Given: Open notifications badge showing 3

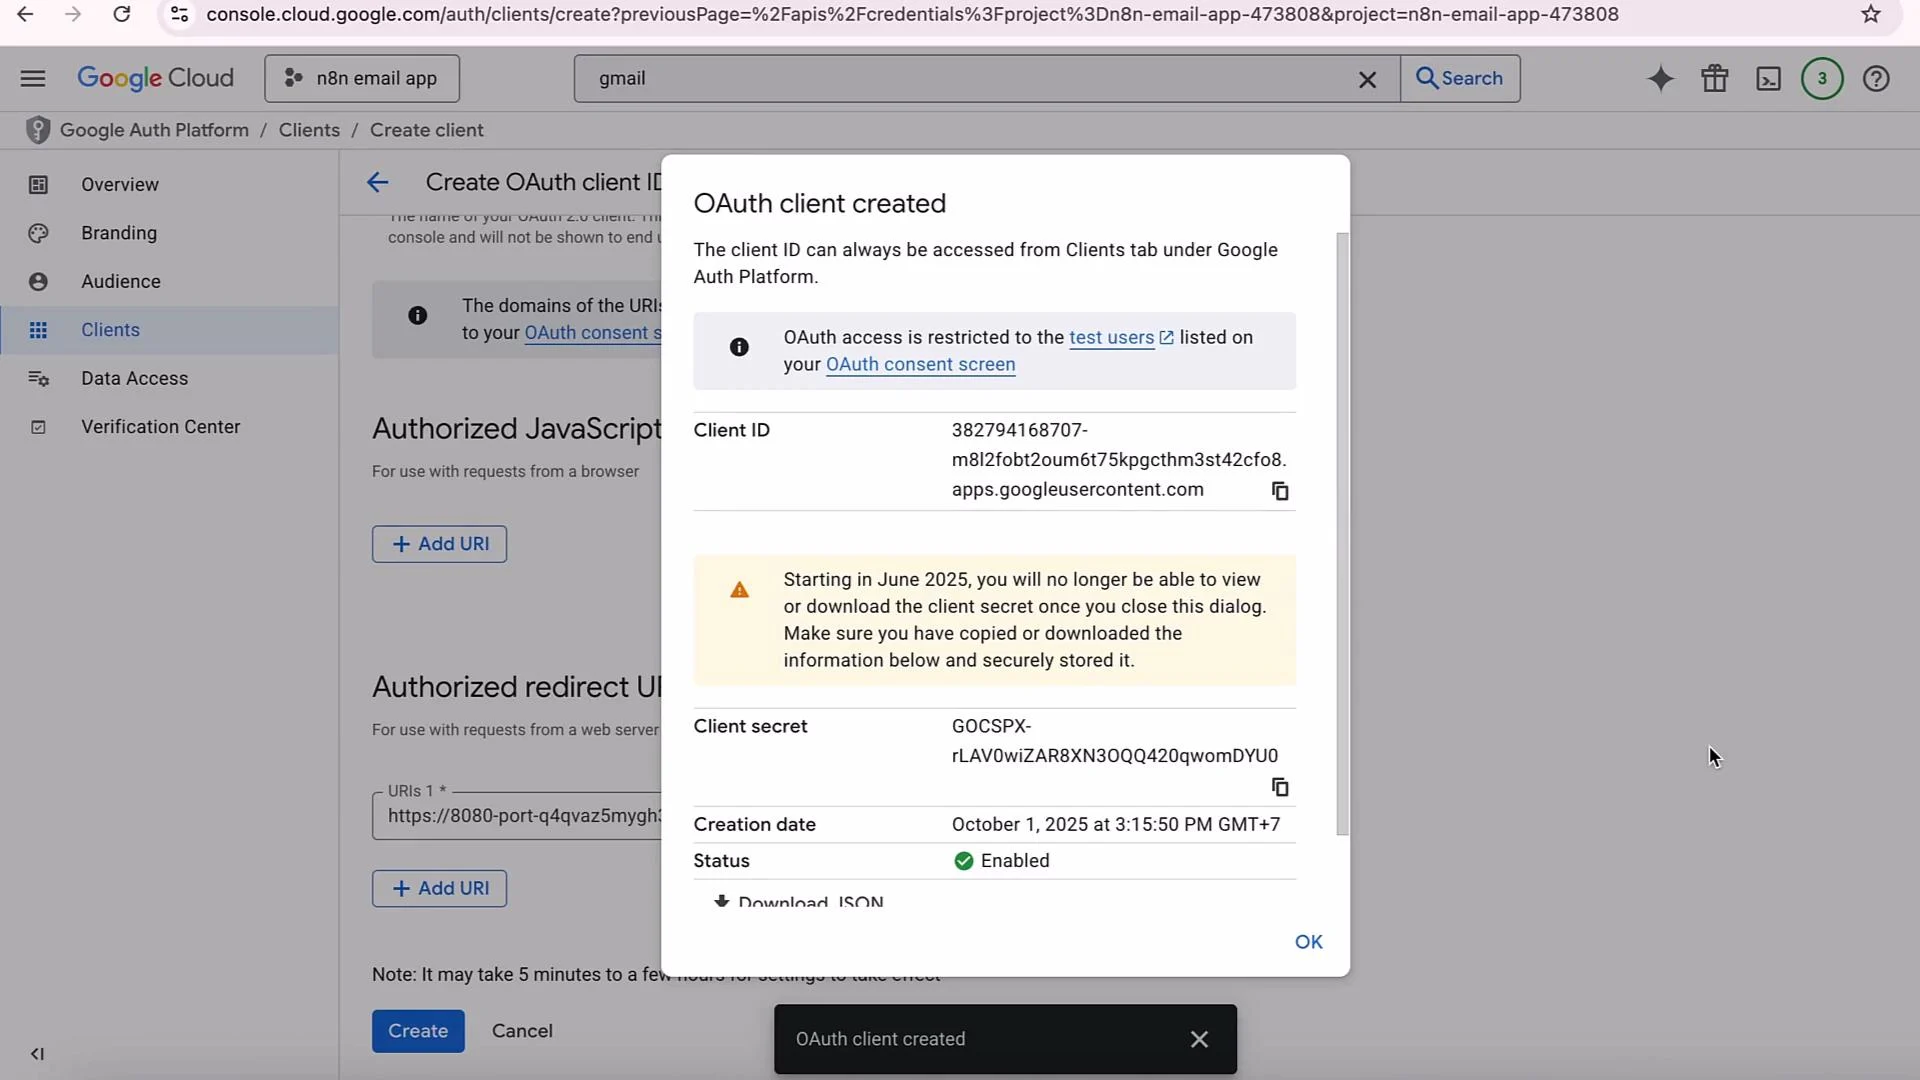Looking at the screenshot, I should click(1822, 78).
